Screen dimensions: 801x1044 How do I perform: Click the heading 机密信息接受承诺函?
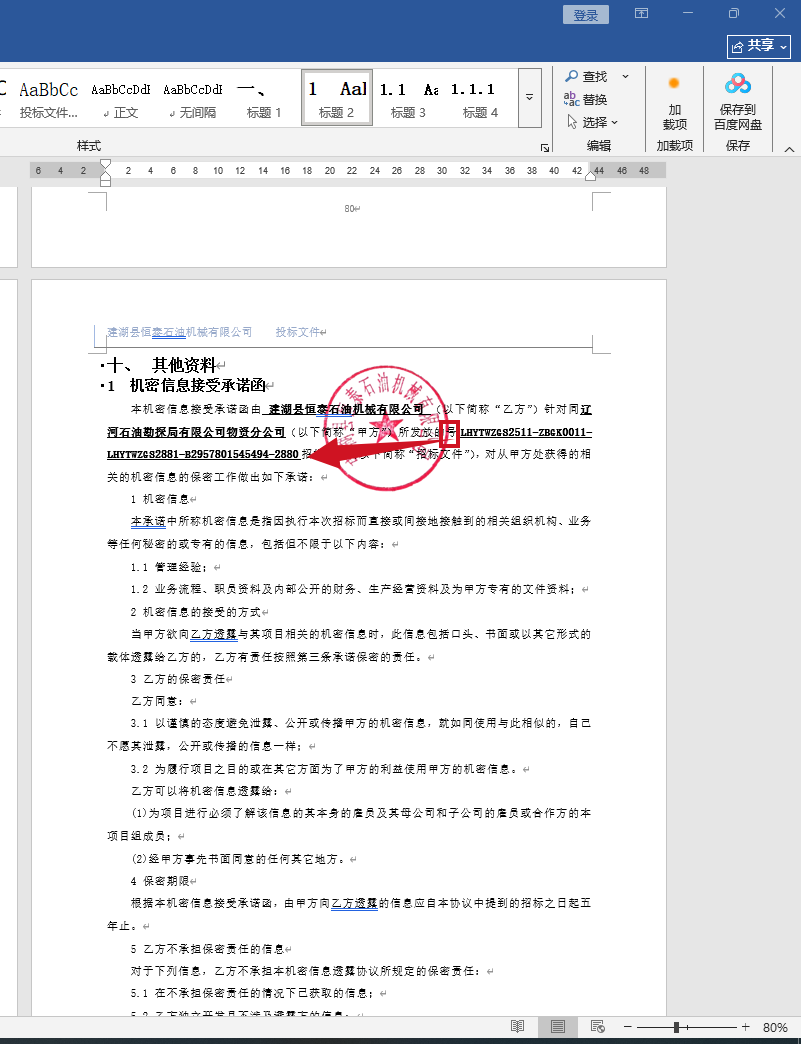click(x=198, y=386)
